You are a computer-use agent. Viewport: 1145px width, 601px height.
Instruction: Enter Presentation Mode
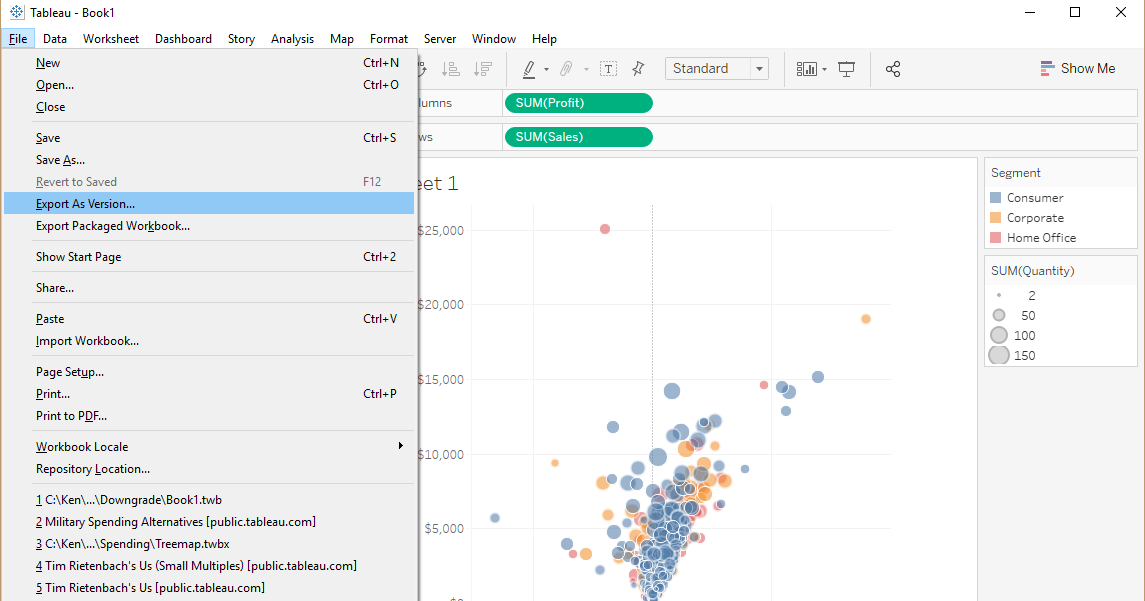pos(847,69)
